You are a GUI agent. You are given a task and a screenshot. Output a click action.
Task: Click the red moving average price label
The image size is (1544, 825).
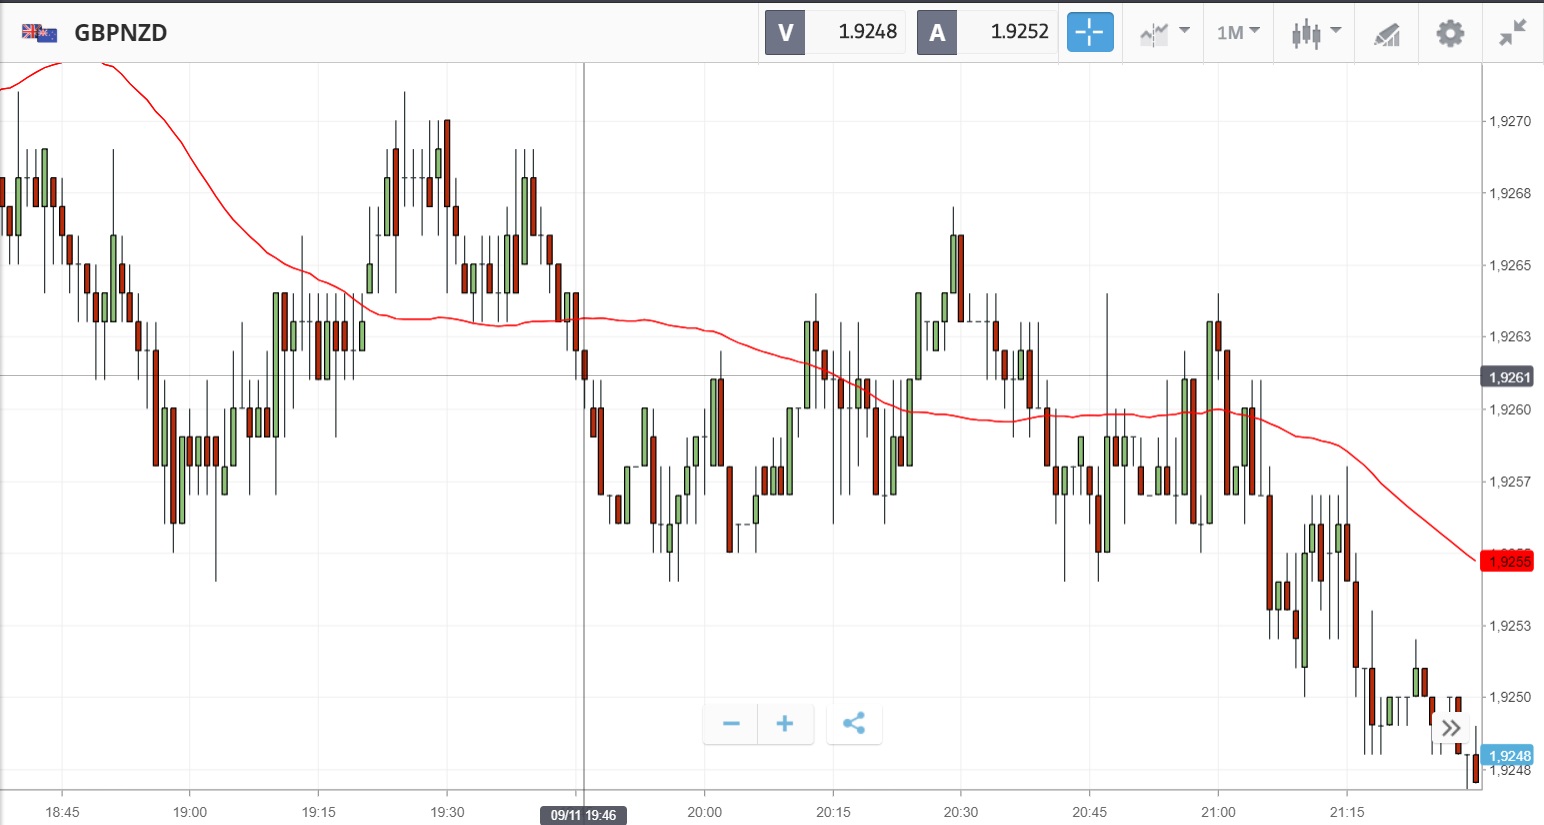point(1506,560)
